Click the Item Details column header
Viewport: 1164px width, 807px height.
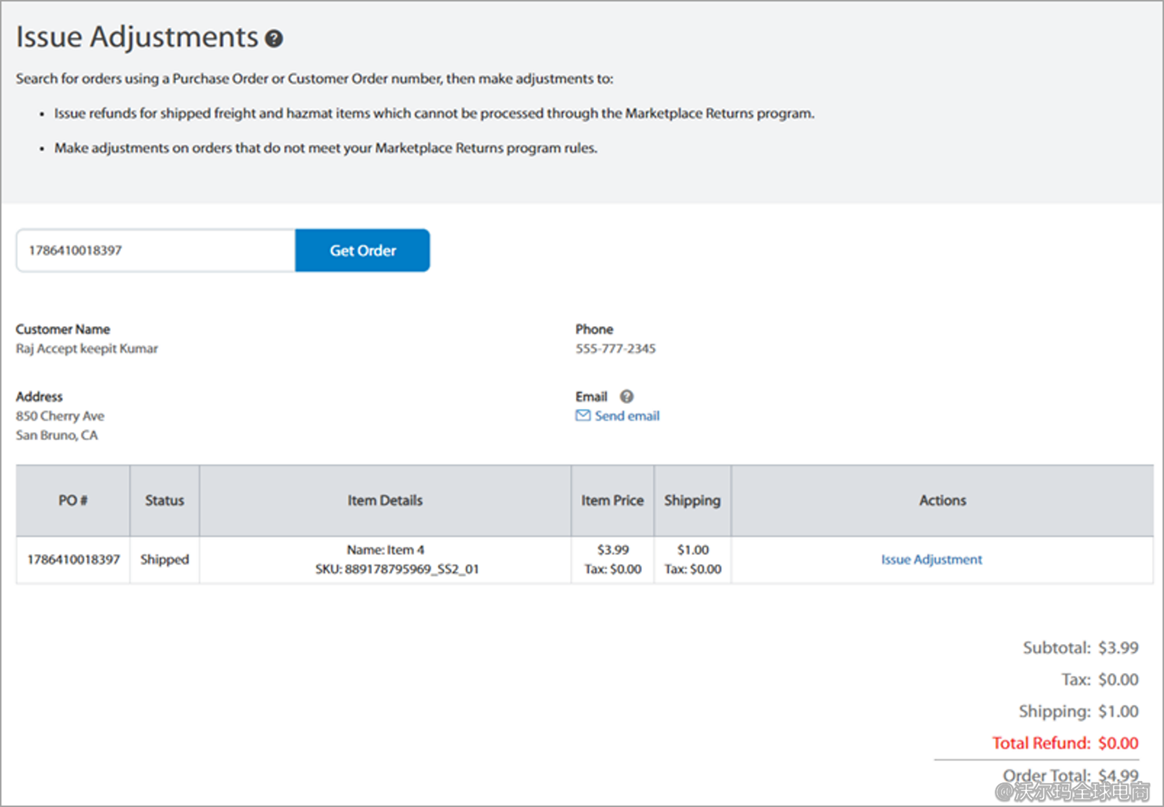point(385,500)
